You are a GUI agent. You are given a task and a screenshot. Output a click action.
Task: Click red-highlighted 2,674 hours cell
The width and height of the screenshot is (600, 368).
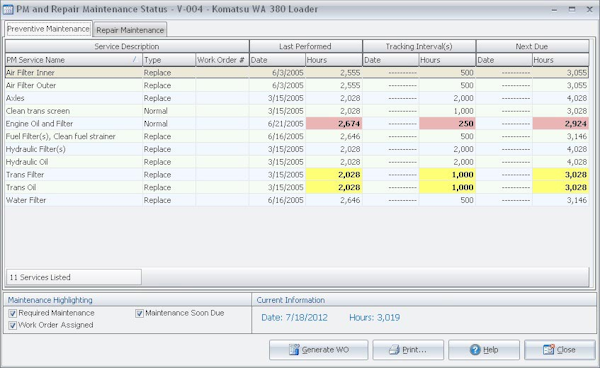[x=334, y=124]
